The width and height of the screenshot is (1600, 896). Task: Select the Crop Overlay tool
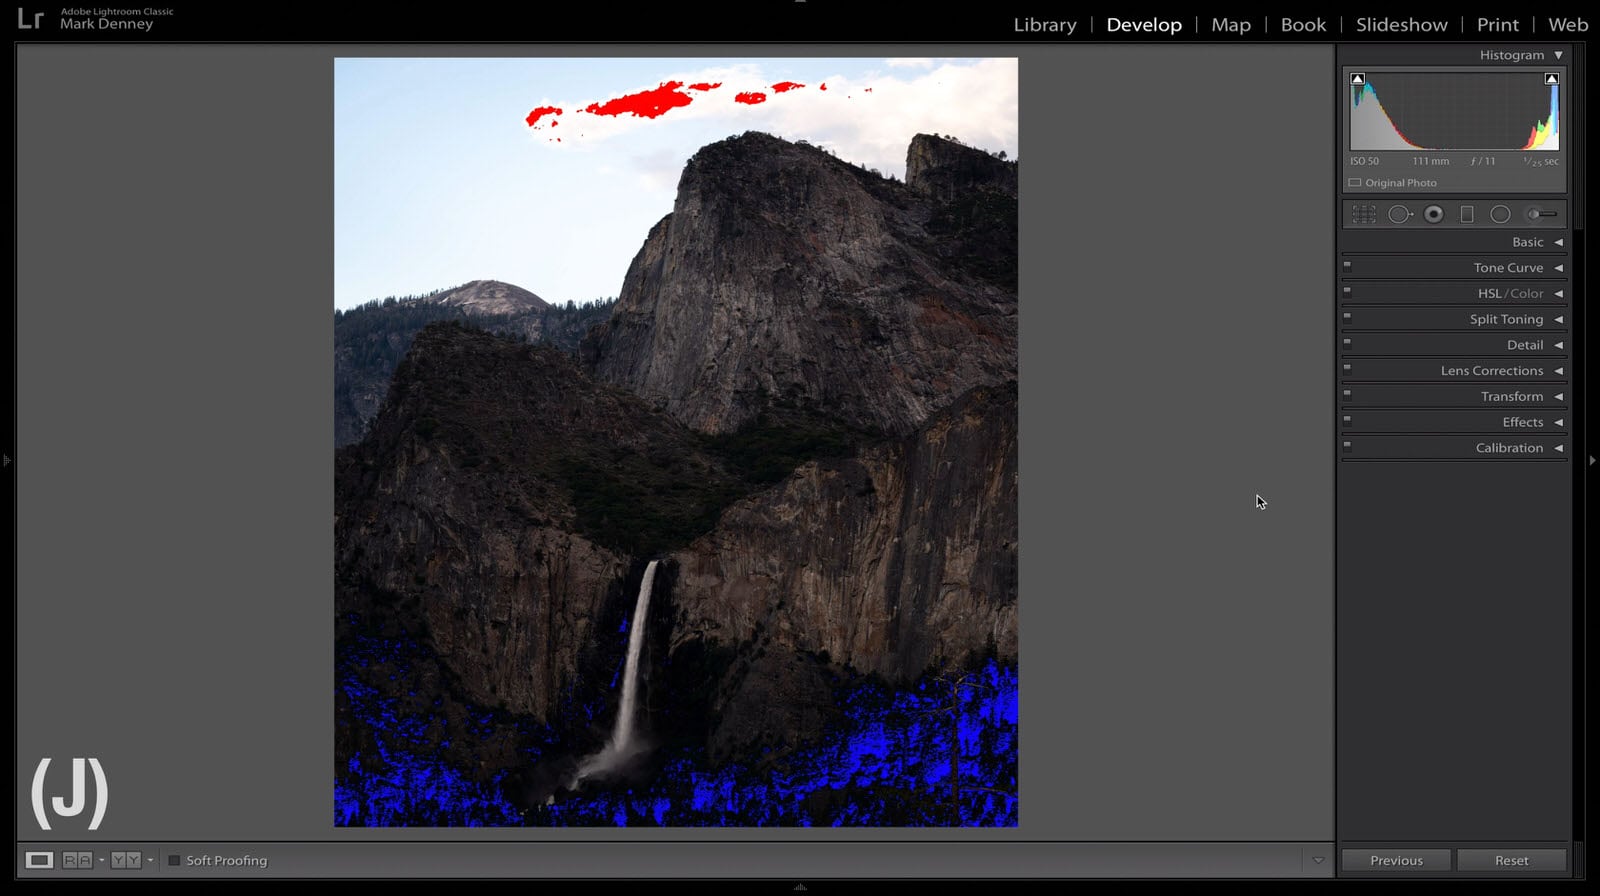click(1364, 214)
